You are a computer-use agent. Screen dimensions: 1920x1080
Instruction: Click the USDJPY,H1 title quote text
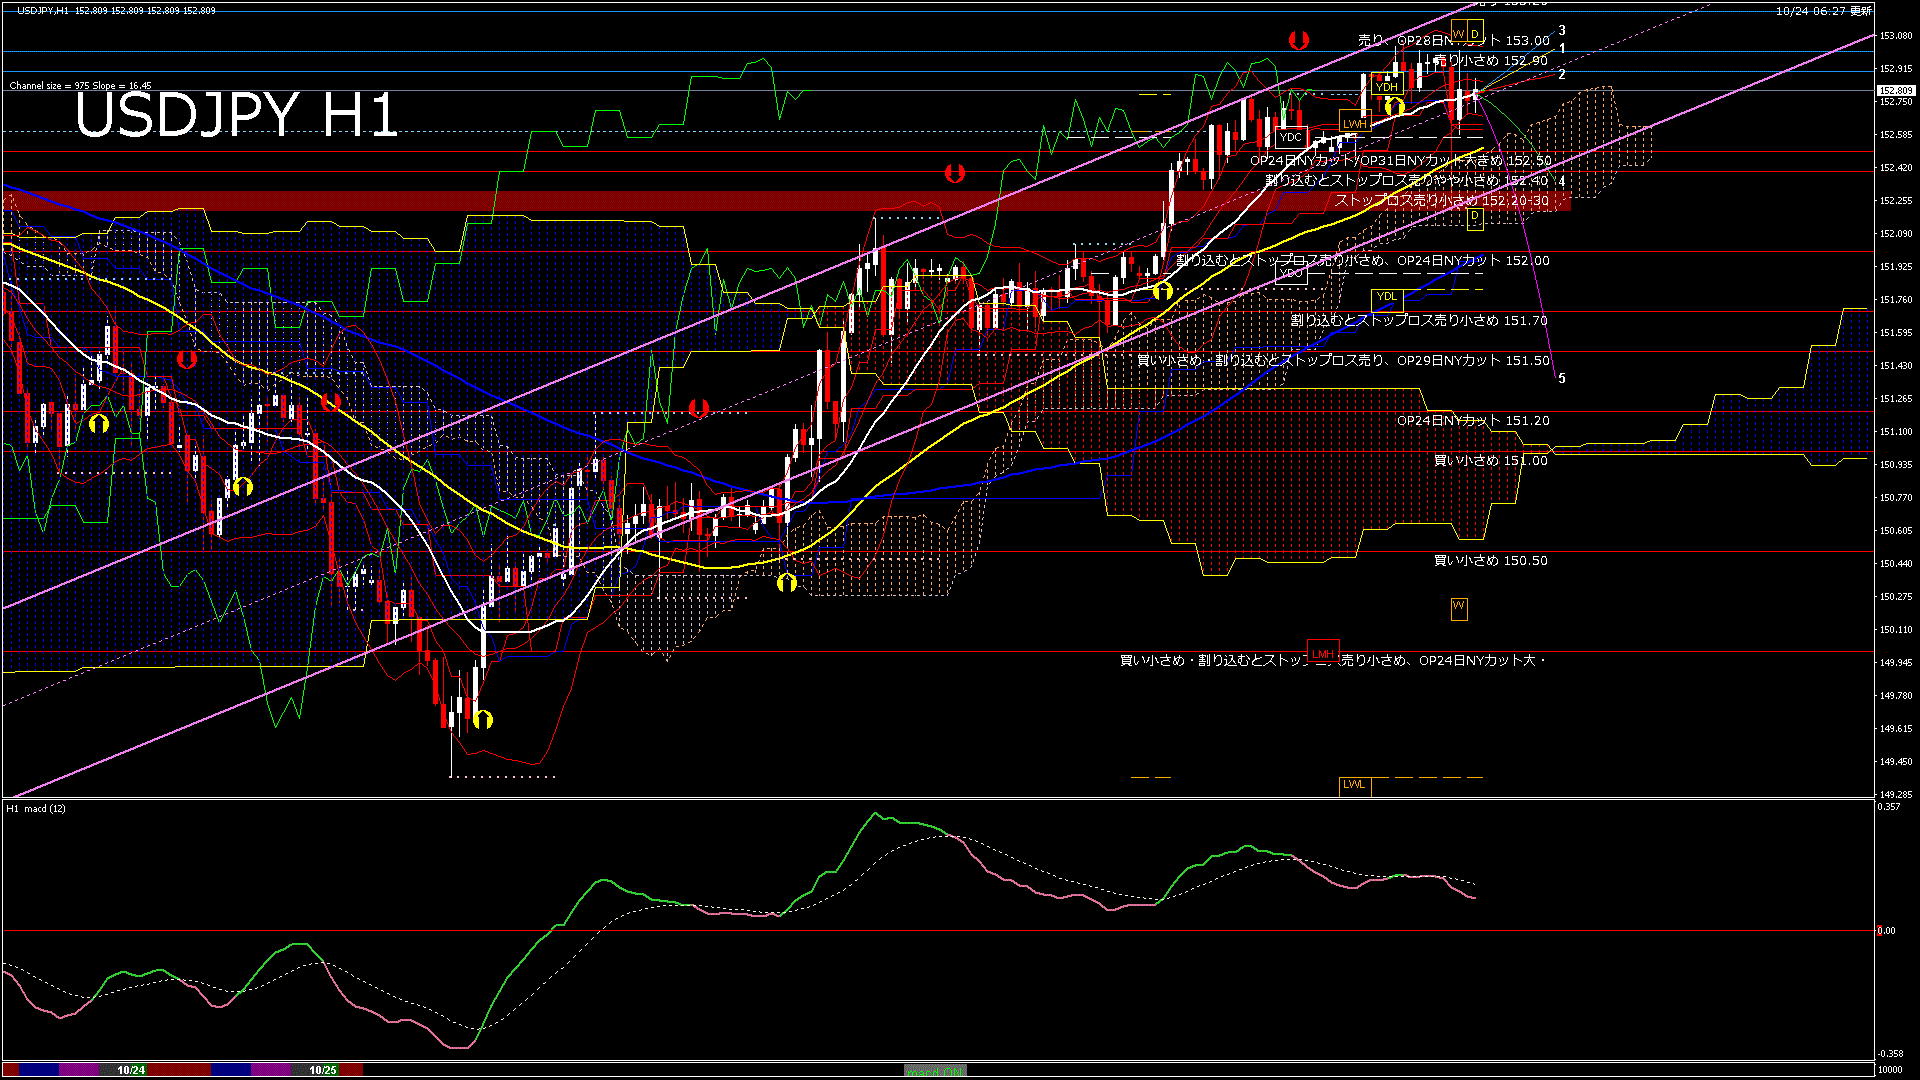[115, 10]
